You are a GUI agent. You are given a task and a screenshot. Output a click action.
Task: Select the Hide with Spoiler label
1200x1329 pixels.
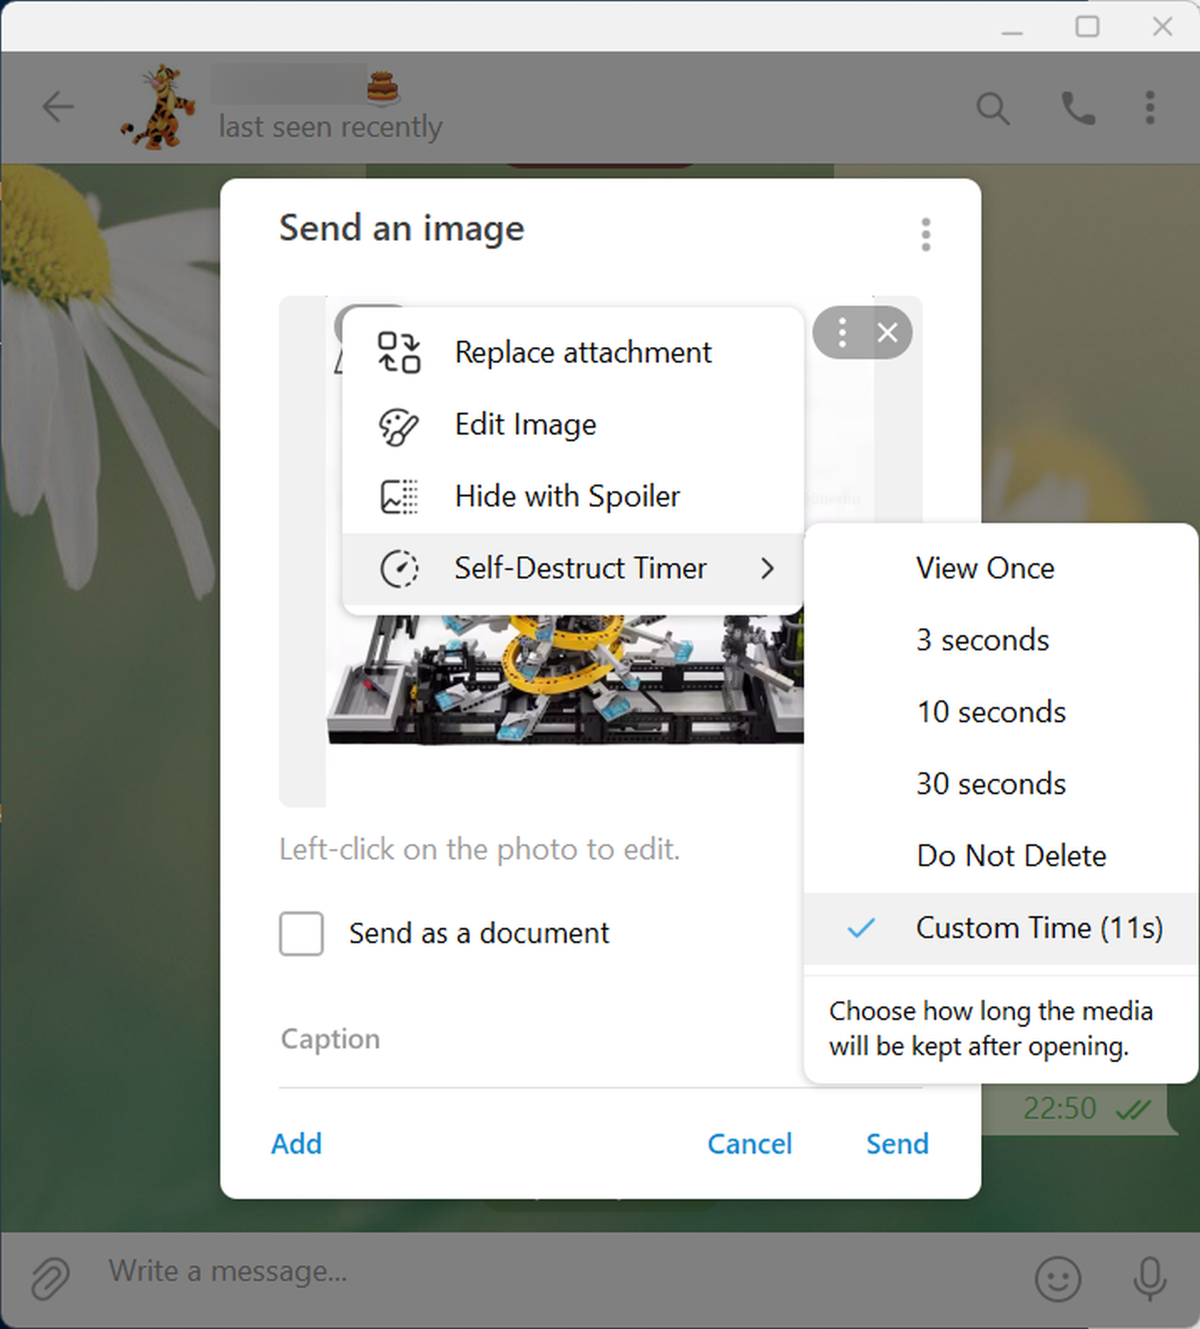567,497
